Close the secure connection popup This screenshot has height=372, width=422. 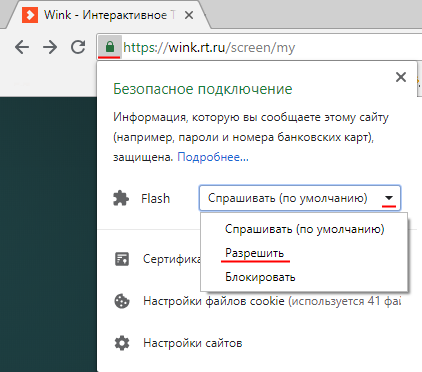pyautogui.click(x=401, y=77)
